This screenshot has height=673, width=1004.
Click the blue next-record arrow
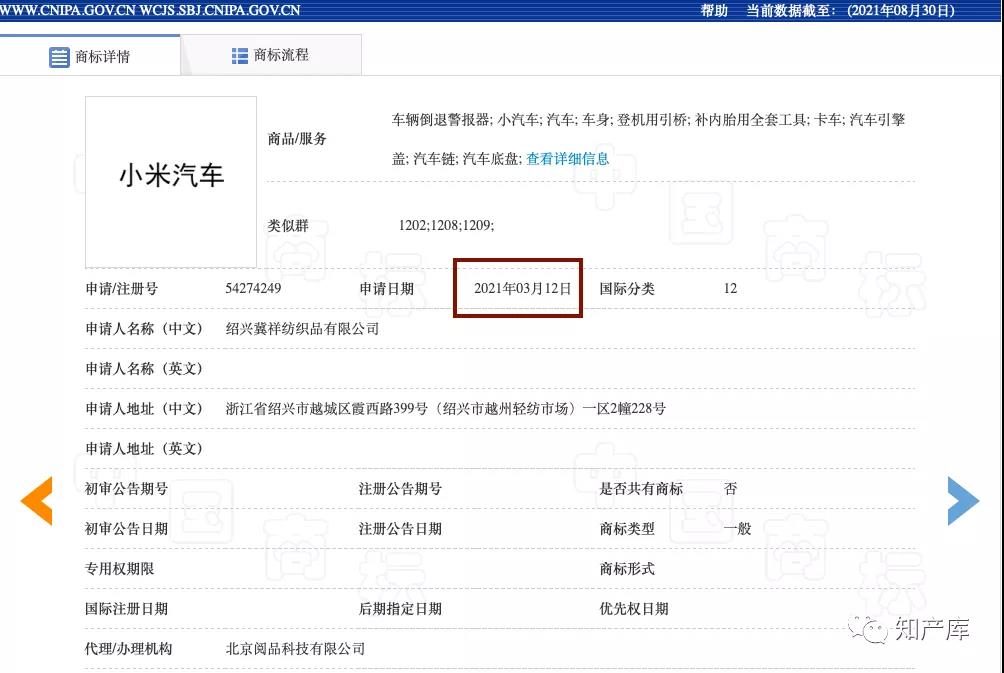[962, 500]
